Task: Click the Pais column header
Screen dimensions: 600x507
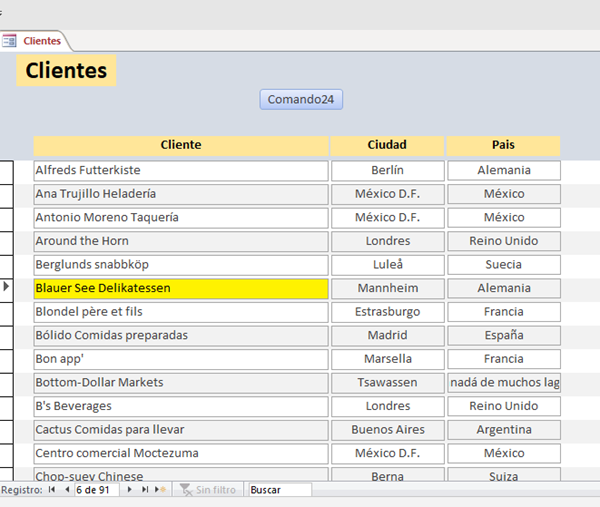Action: point(503,145)
